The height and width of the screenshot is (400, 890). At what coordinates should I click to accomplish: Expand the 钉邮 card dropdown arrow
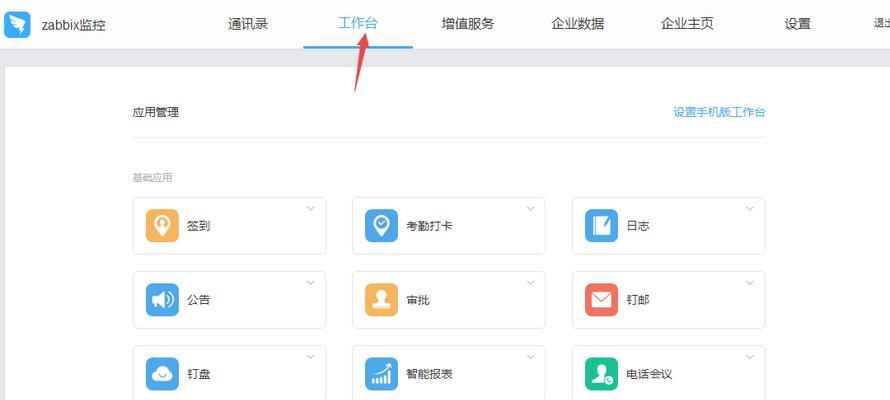pyautogui.click(x=750, y=283)
